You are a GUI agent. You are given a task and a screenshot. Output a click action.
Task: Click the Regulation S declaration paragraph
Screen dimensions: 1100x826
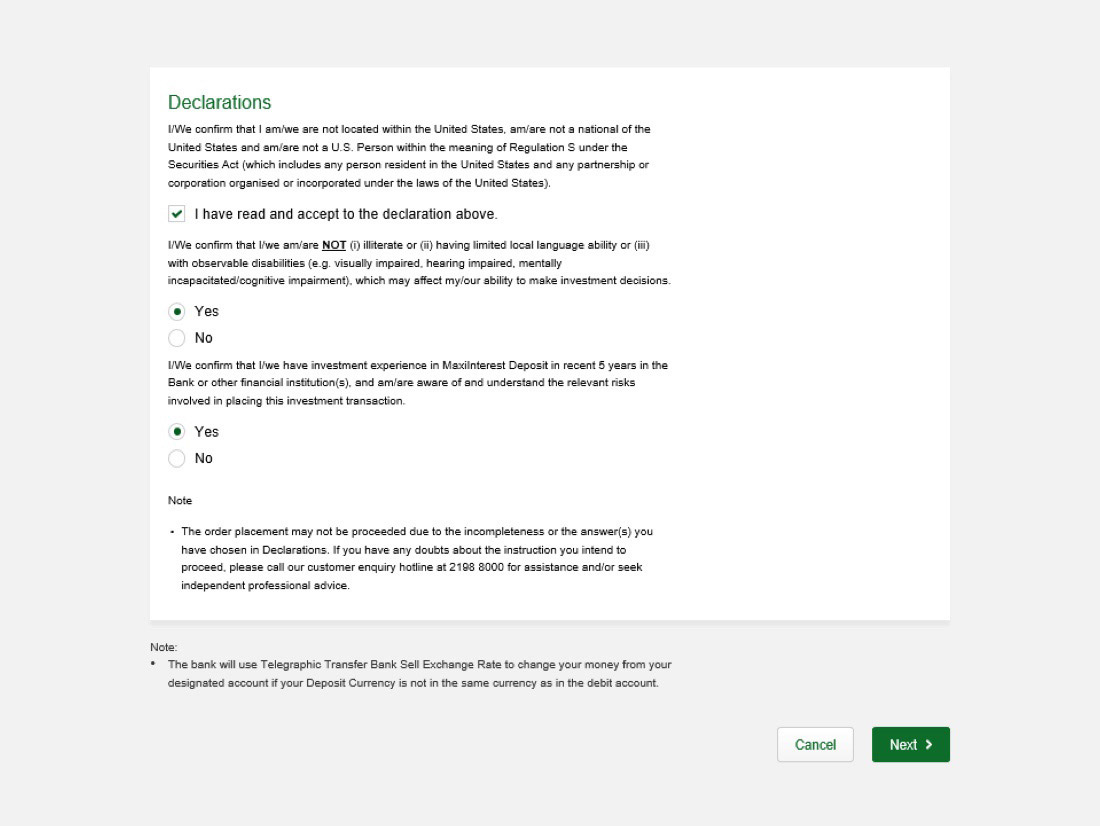point(409,156)
